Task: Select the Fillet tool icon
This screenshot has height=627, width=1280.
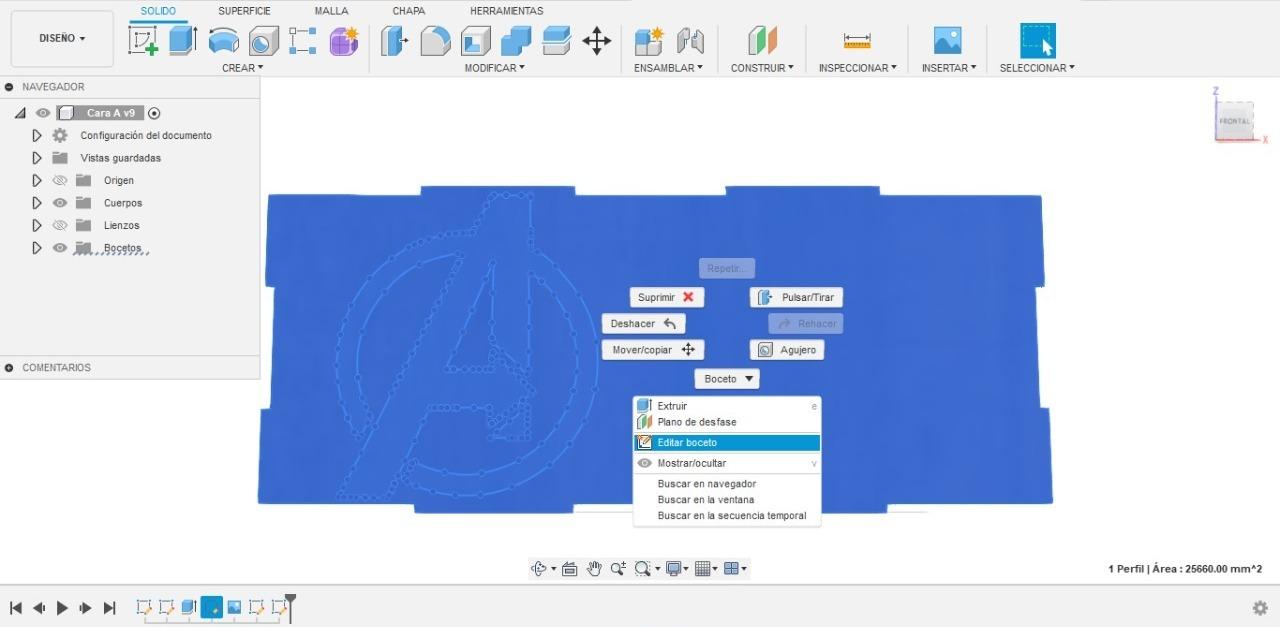Action: tap(435, 41)
